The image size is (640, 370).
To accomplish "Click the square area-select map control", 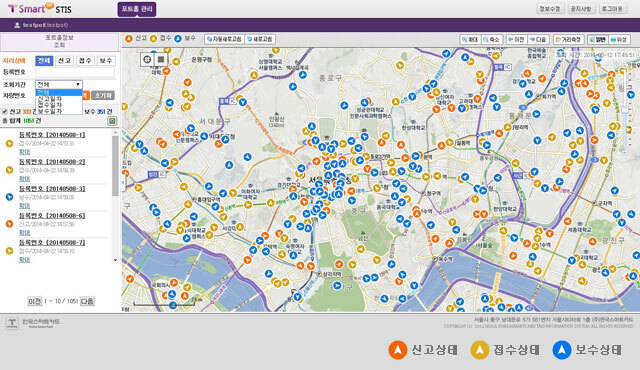I will point(161,60).
